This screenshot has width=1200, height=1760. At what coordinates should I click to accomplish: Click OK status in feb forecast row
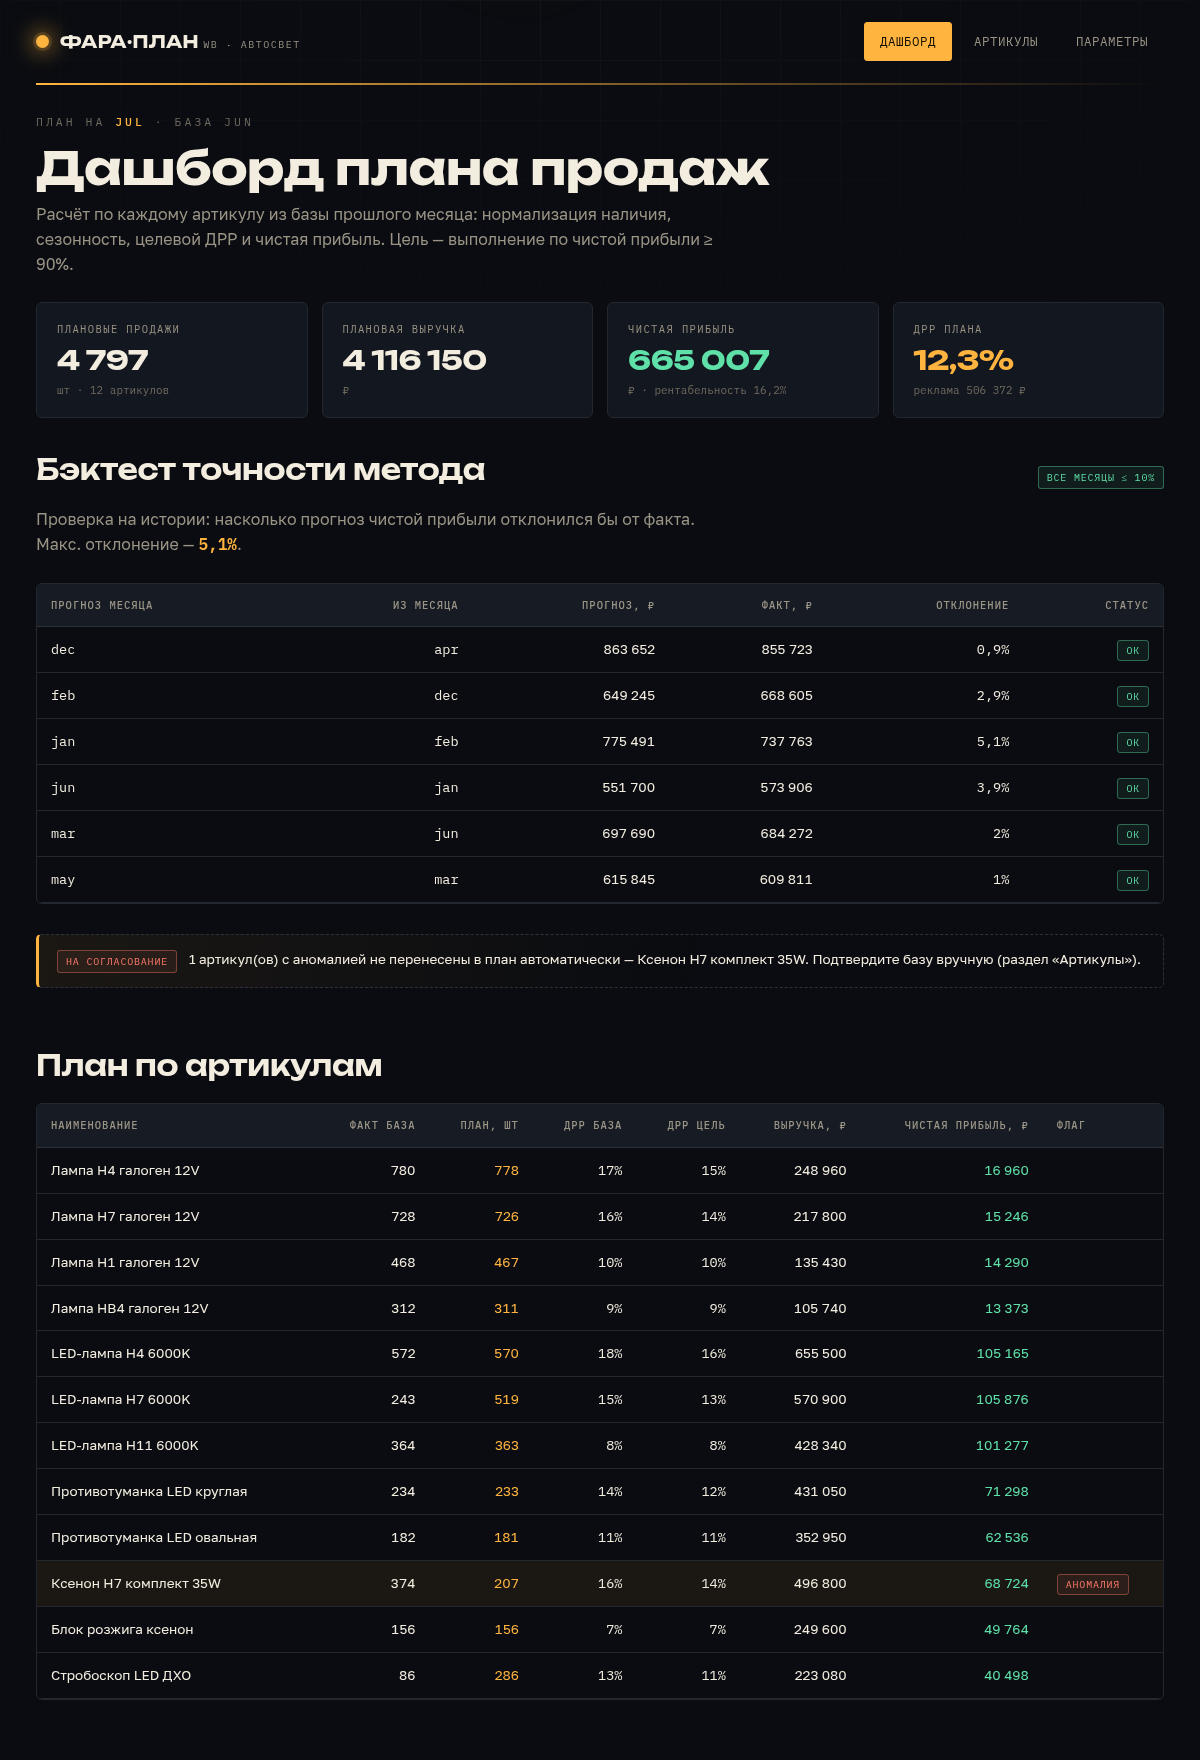[x=1132, y=697]
